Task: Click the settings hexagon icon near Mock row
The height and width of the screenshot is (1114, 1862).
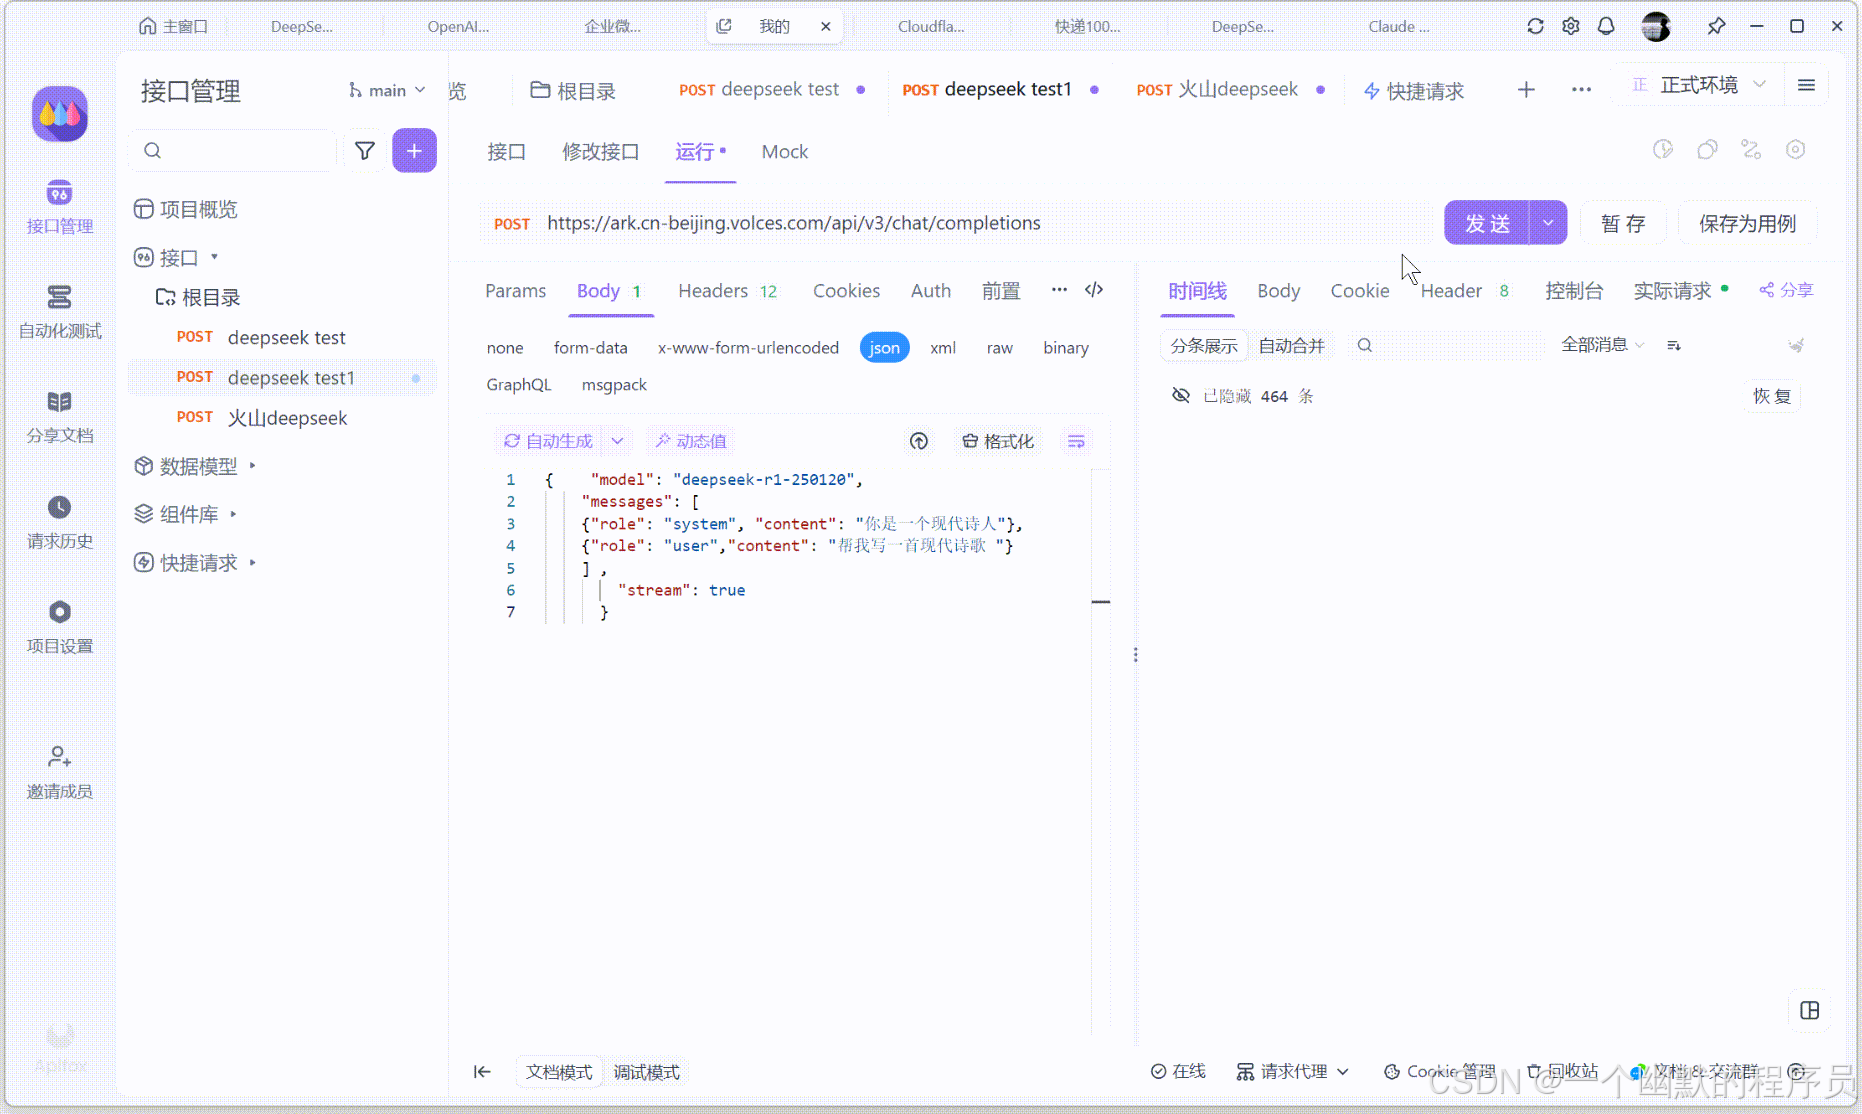Action: (1796, 150)
